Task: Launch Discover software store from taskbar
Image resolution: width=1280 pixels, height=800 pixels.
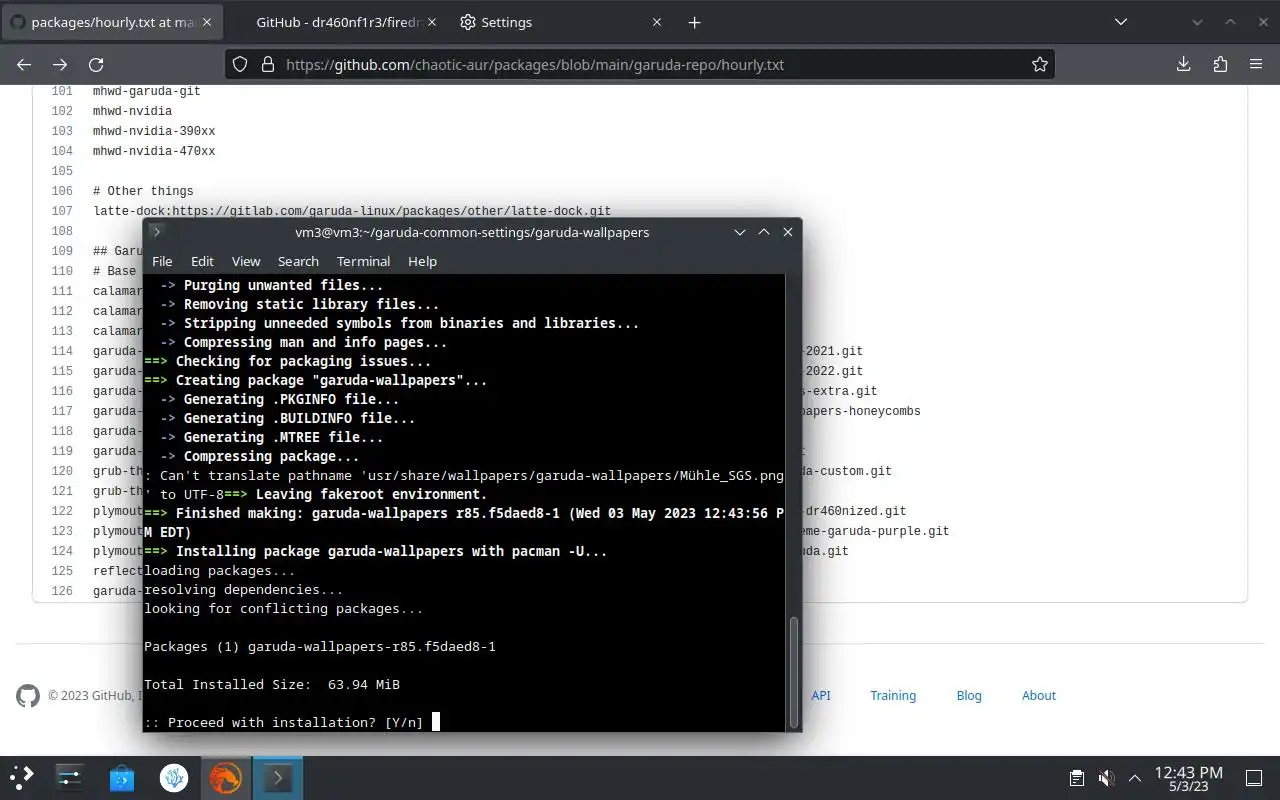Action: [122, 777]
